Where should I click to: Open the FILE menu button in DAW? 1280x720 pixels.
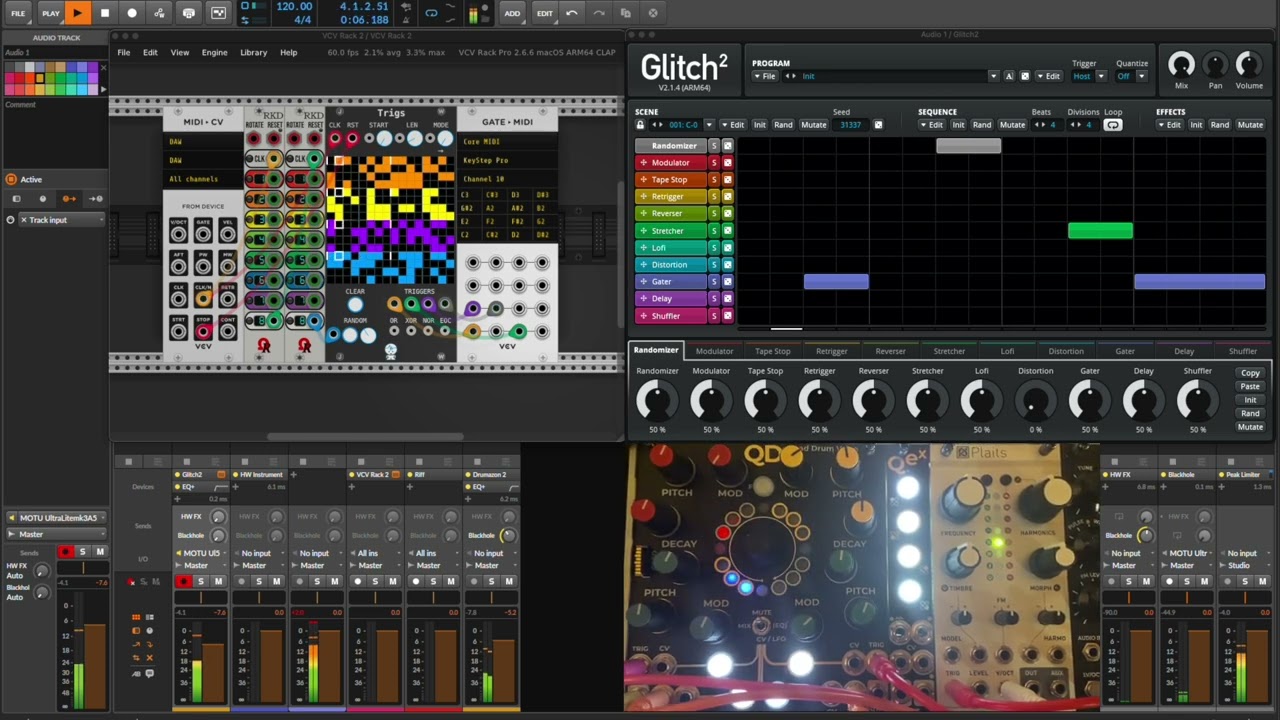[x=18, y=13]
